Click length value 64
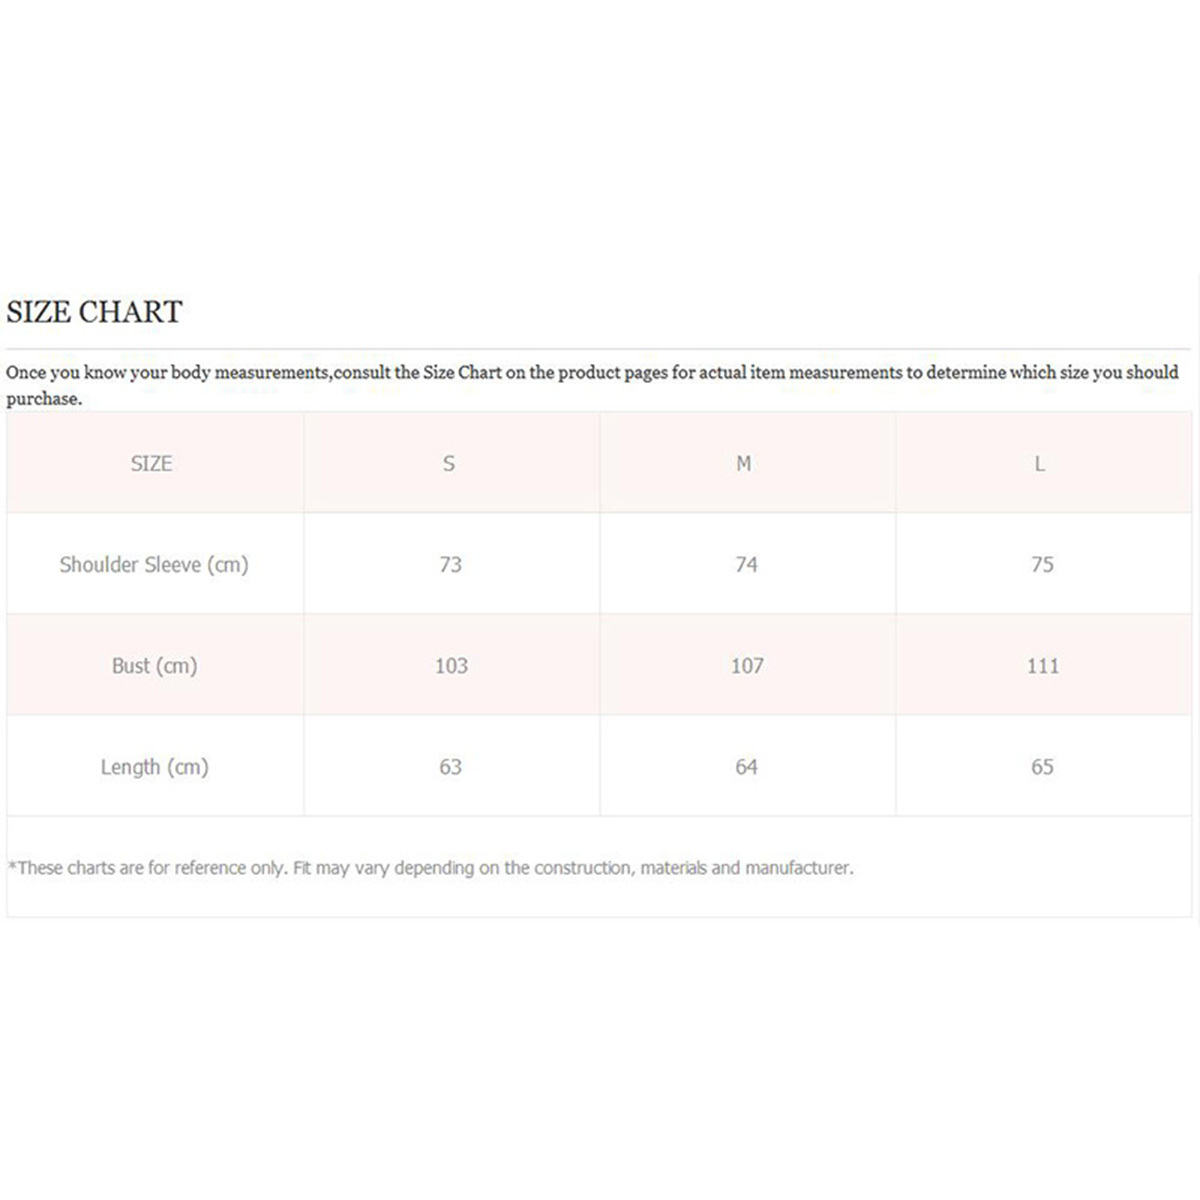 point(746,767)
